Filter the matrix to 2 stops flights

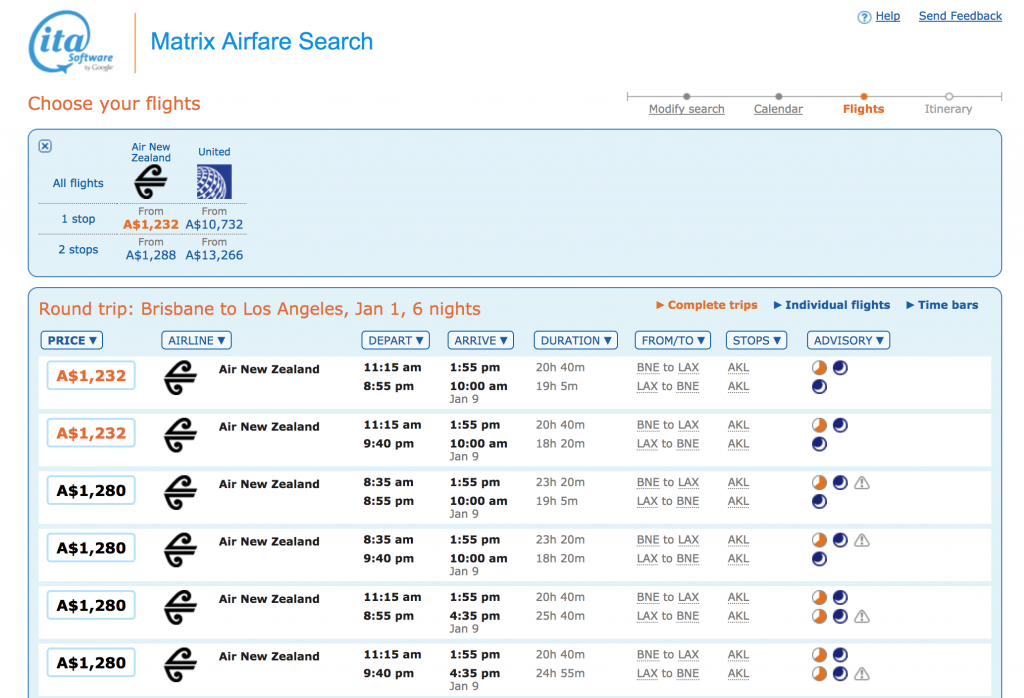78,249
